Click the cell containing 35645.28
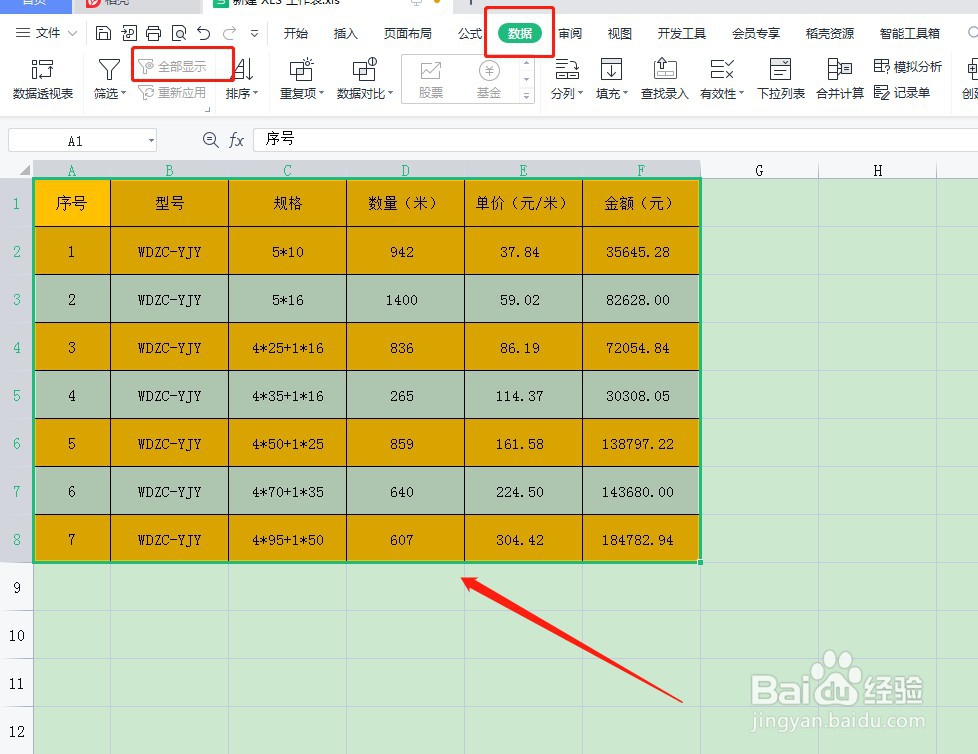The height and width of the screenshot is (754, 978). [641, 251]
